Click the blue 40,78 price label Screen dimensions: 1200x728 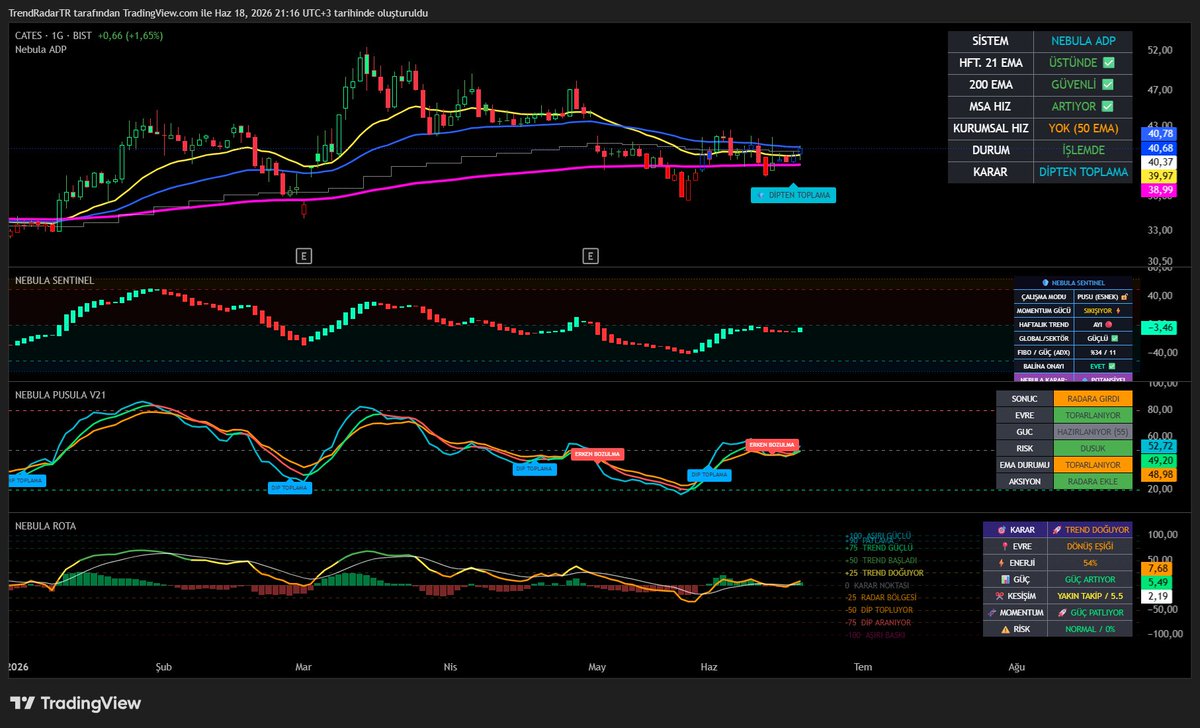coord(1161,133)
